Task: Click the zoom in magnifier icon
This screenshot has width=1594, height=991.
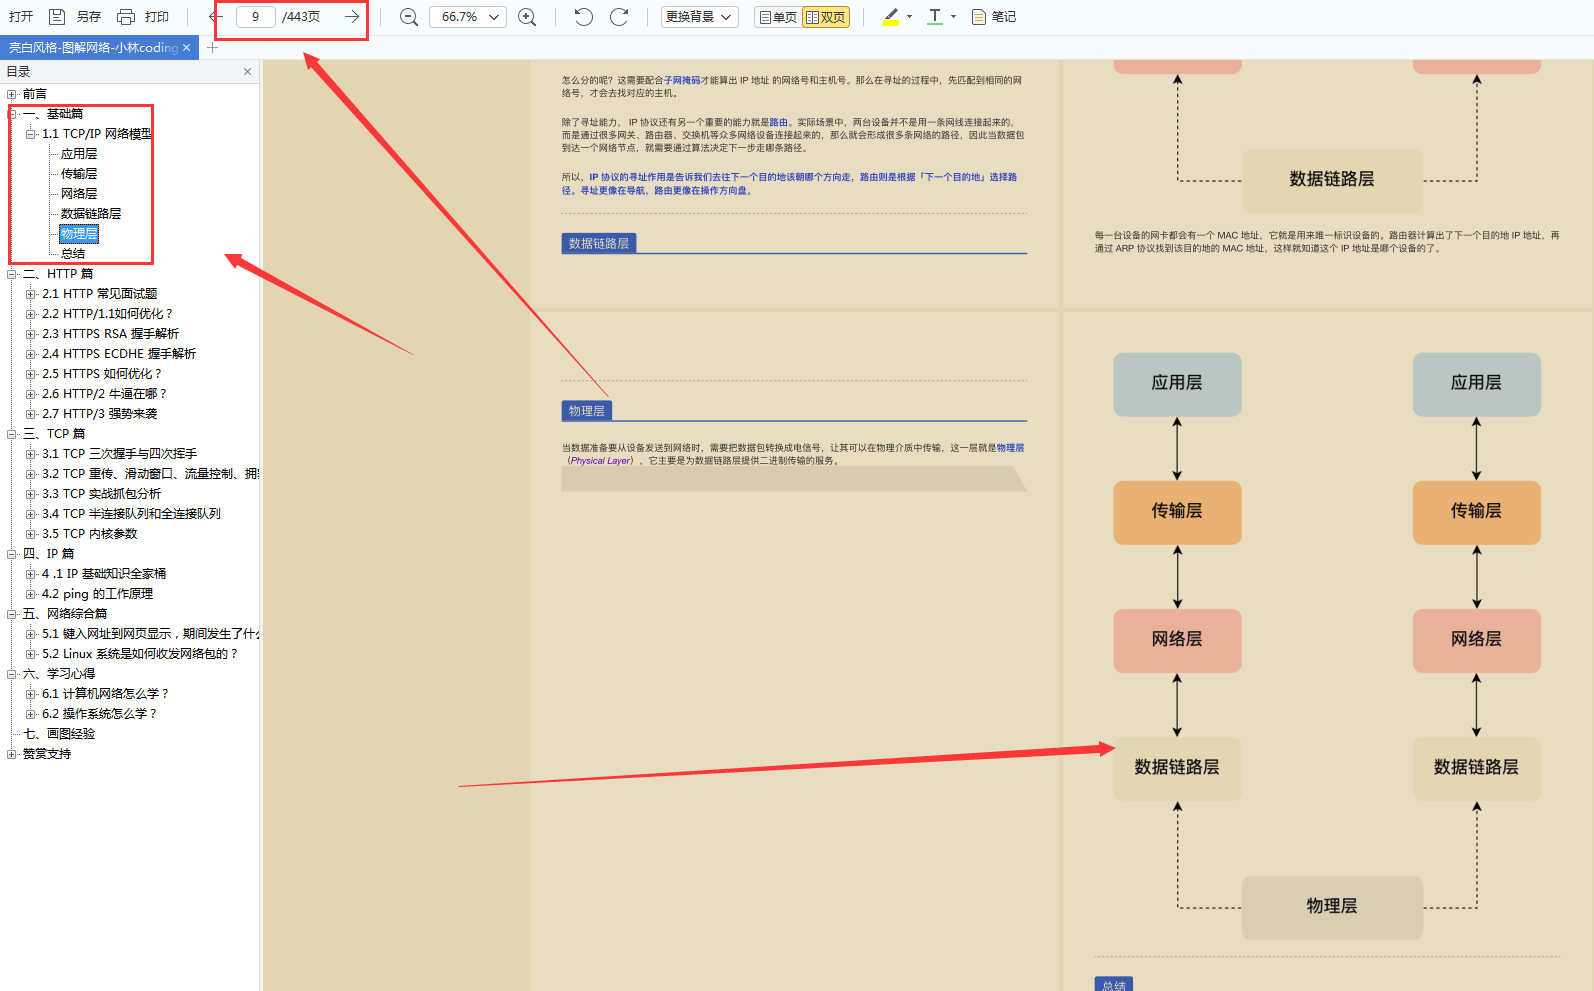Action: [527, 17]
